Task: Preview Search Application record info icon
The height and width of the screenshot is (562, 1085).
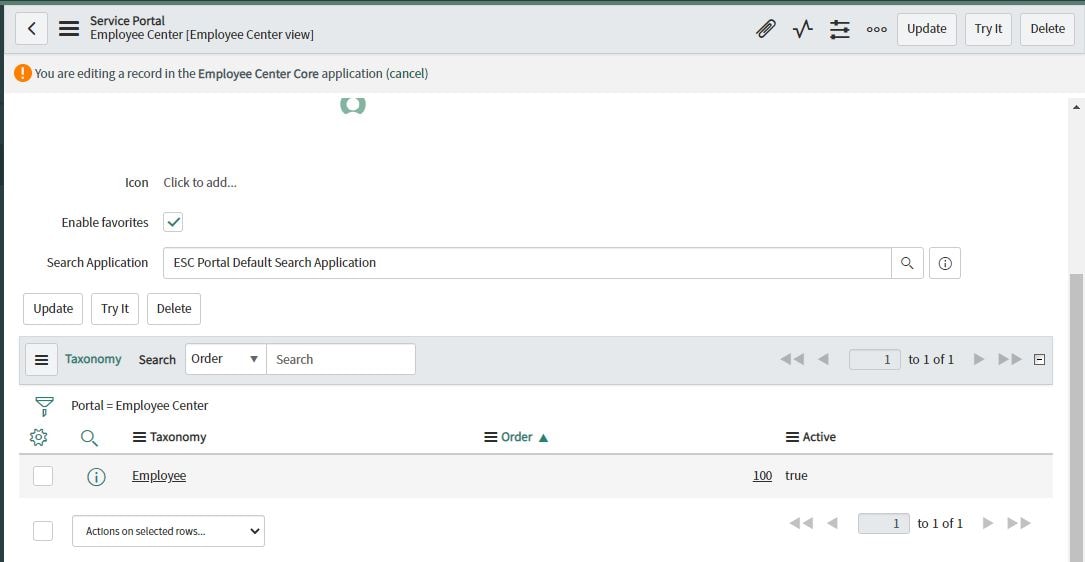Action: (945, 263)
